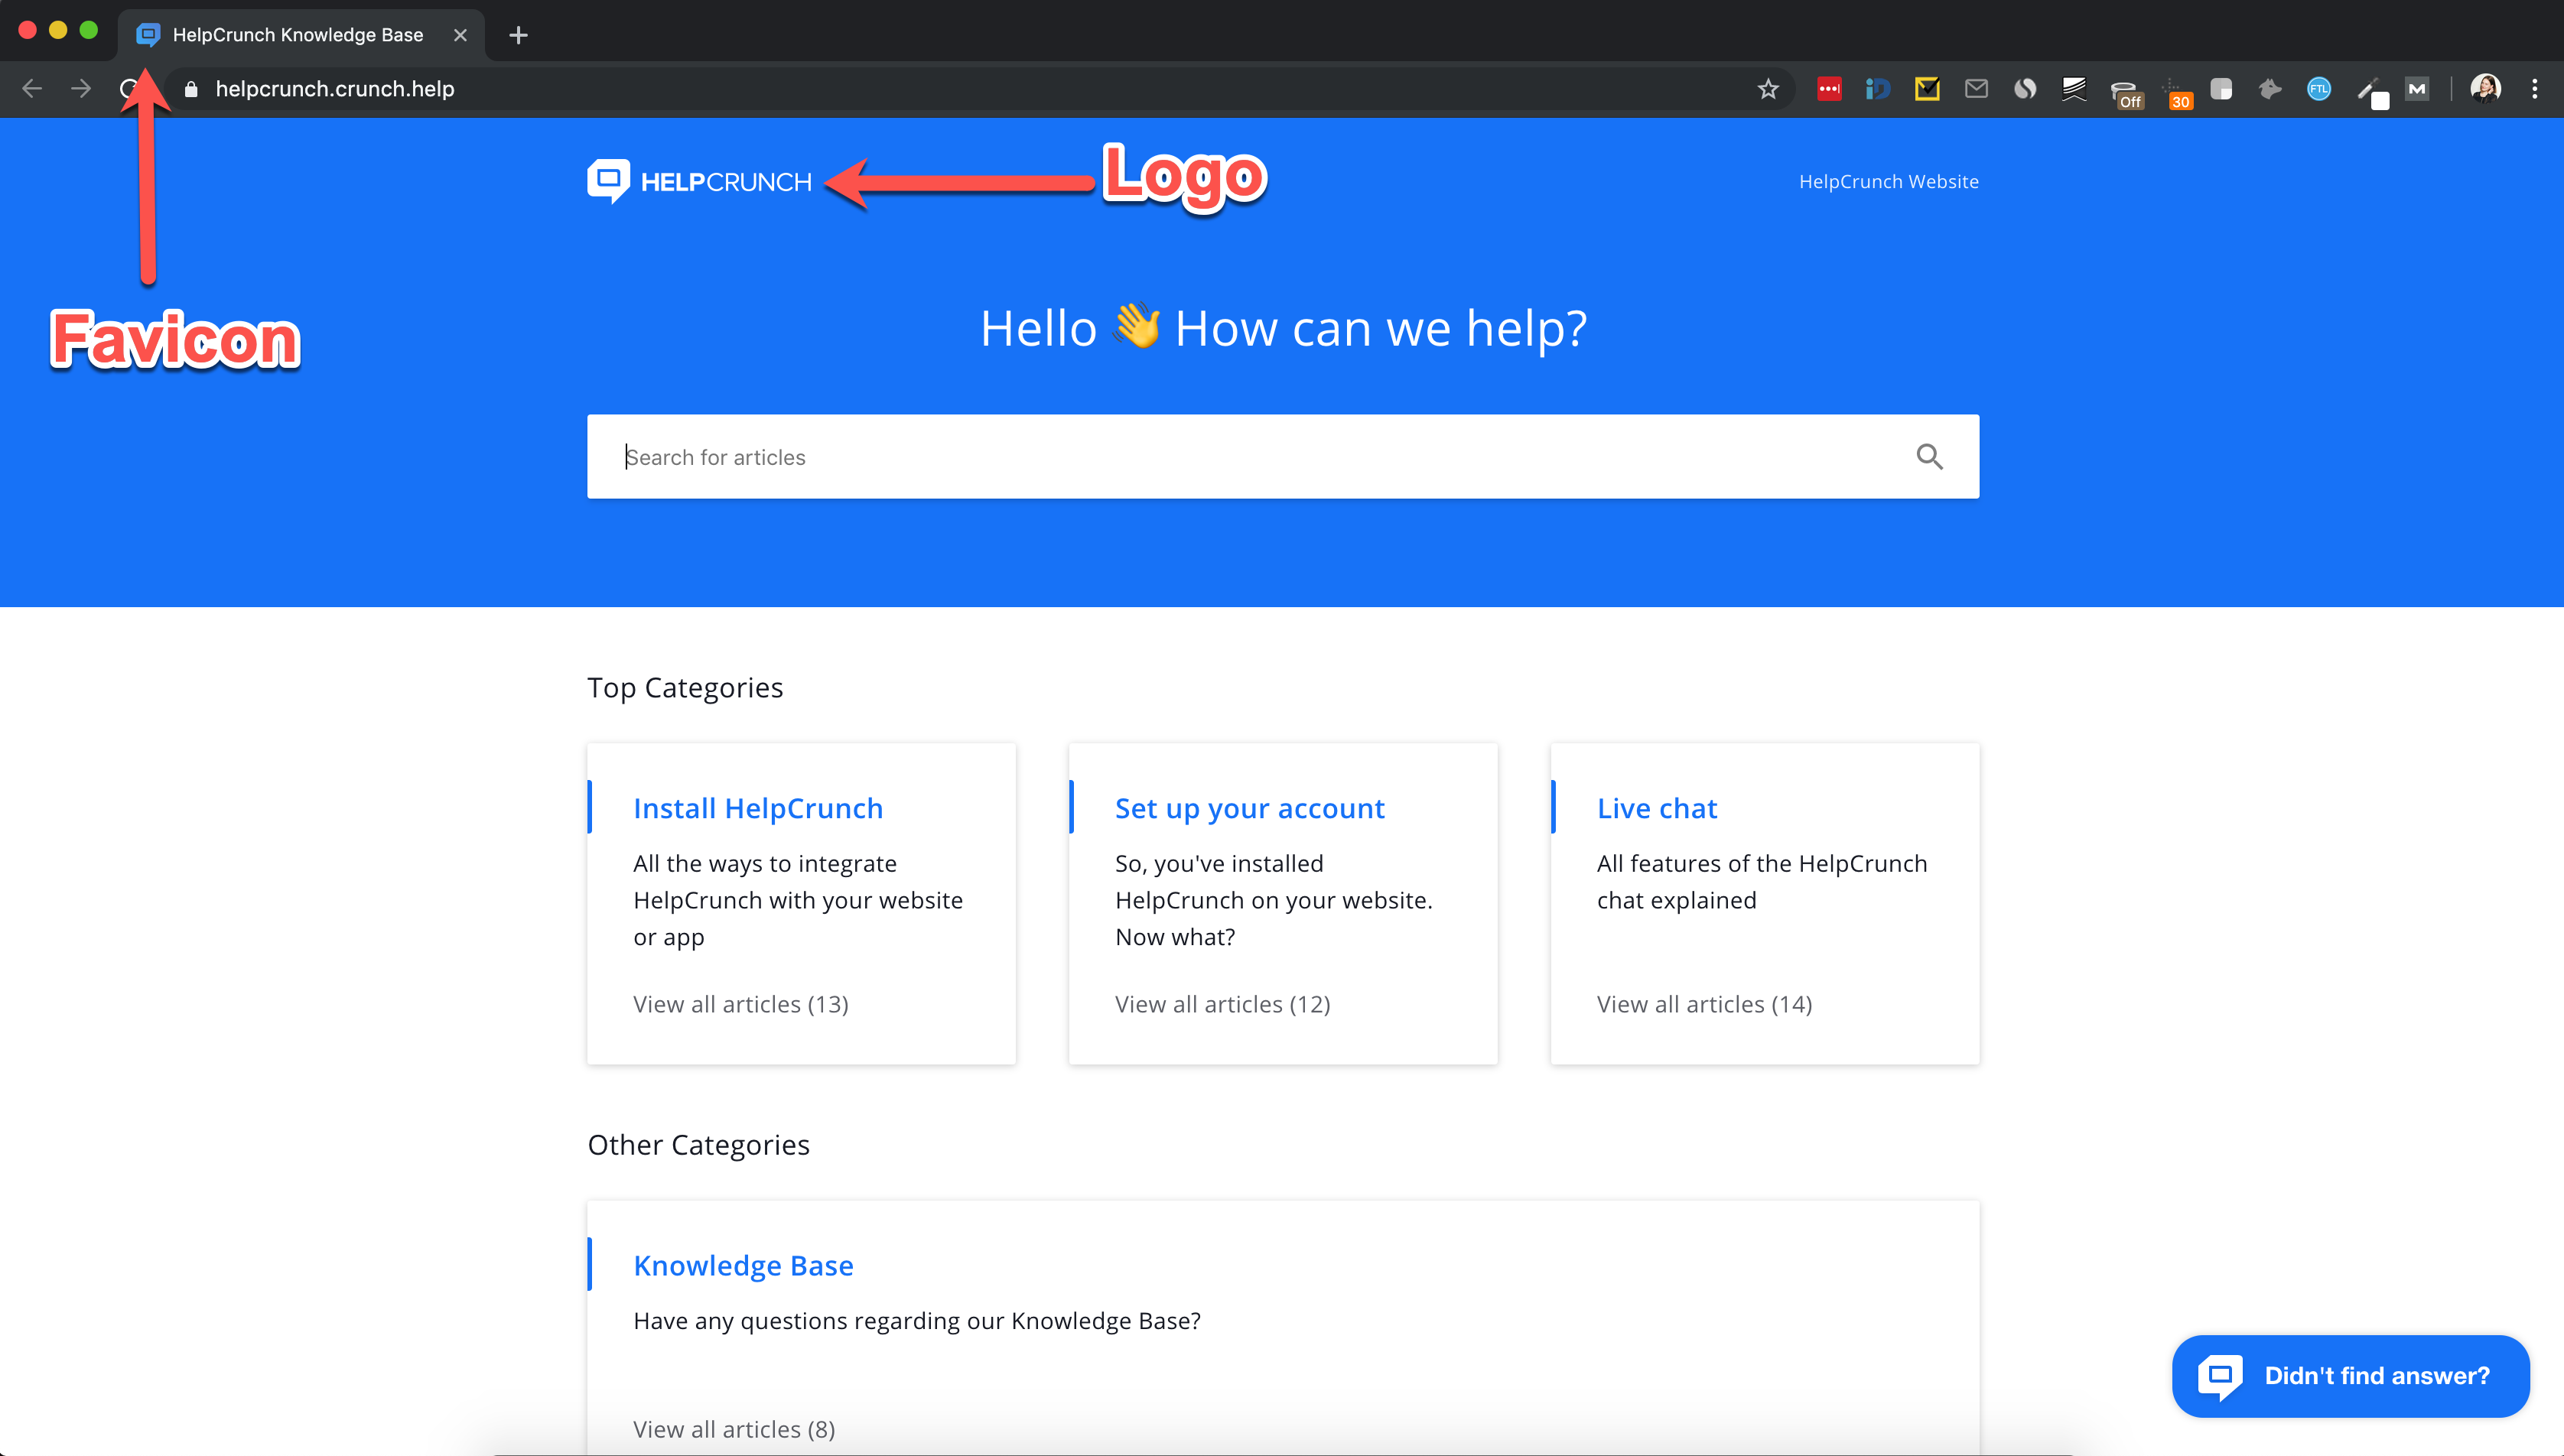
Task: Open the gray mail envelope extension
Action: [x=1976, y=89]
